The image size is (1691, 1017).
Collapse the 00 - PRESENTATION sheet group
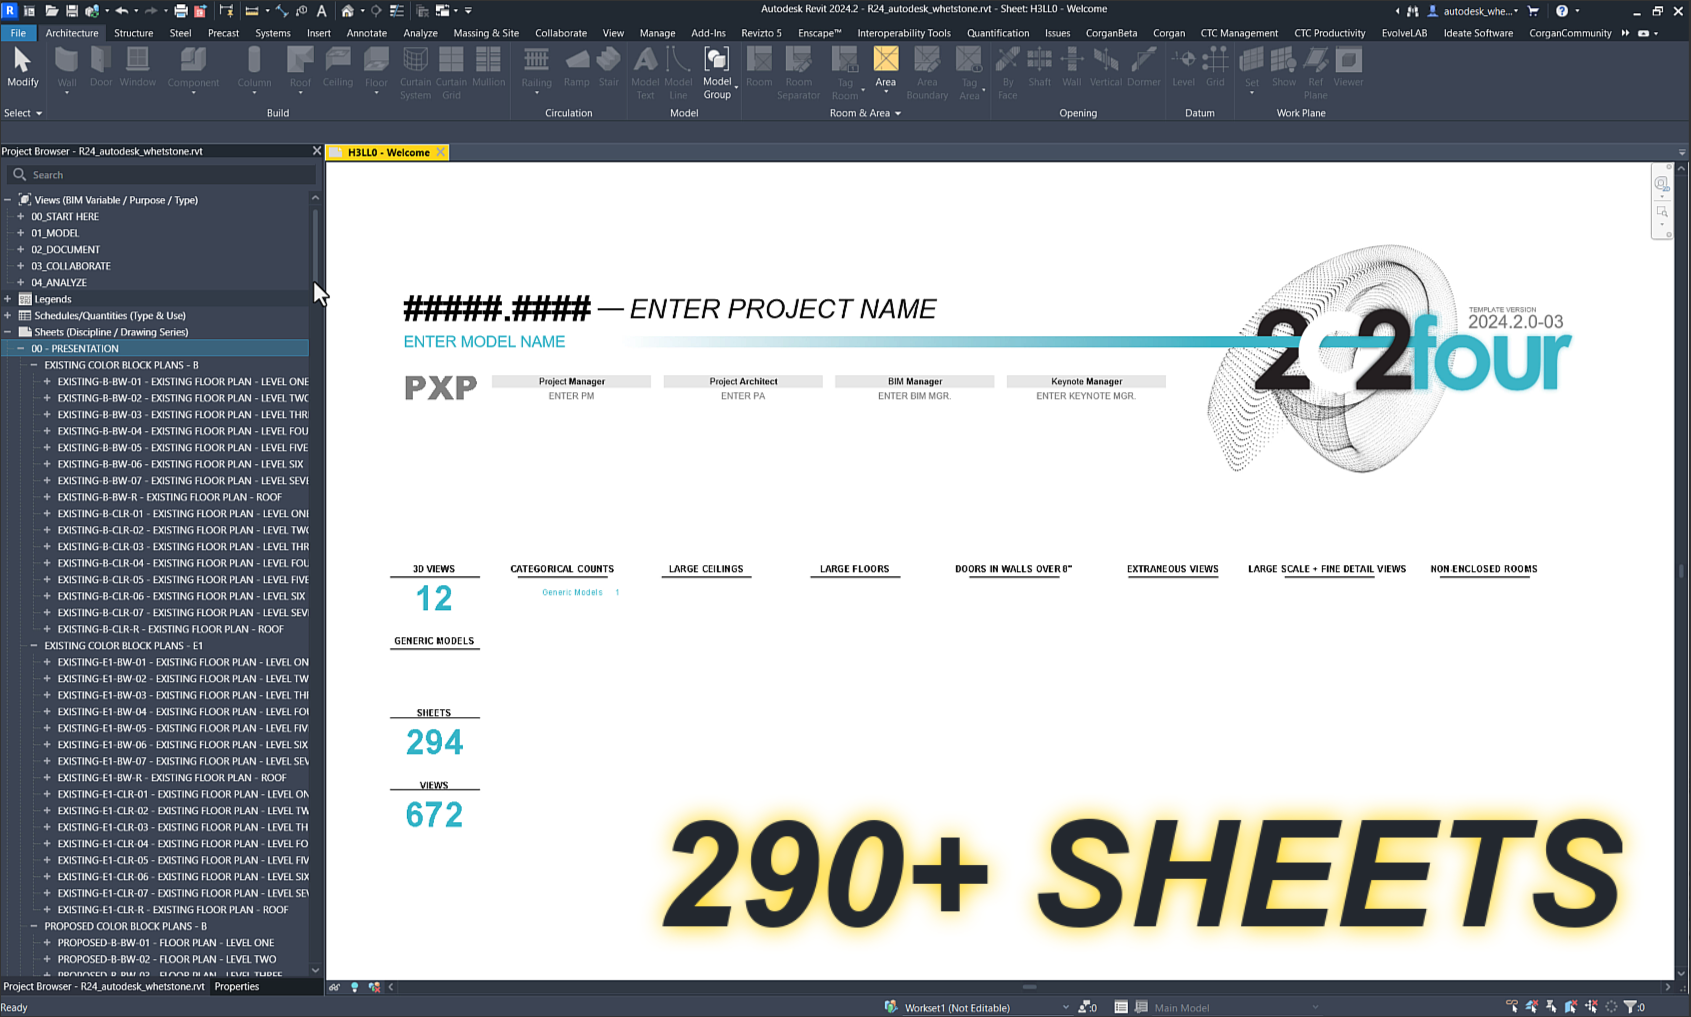tap(20, 348)
